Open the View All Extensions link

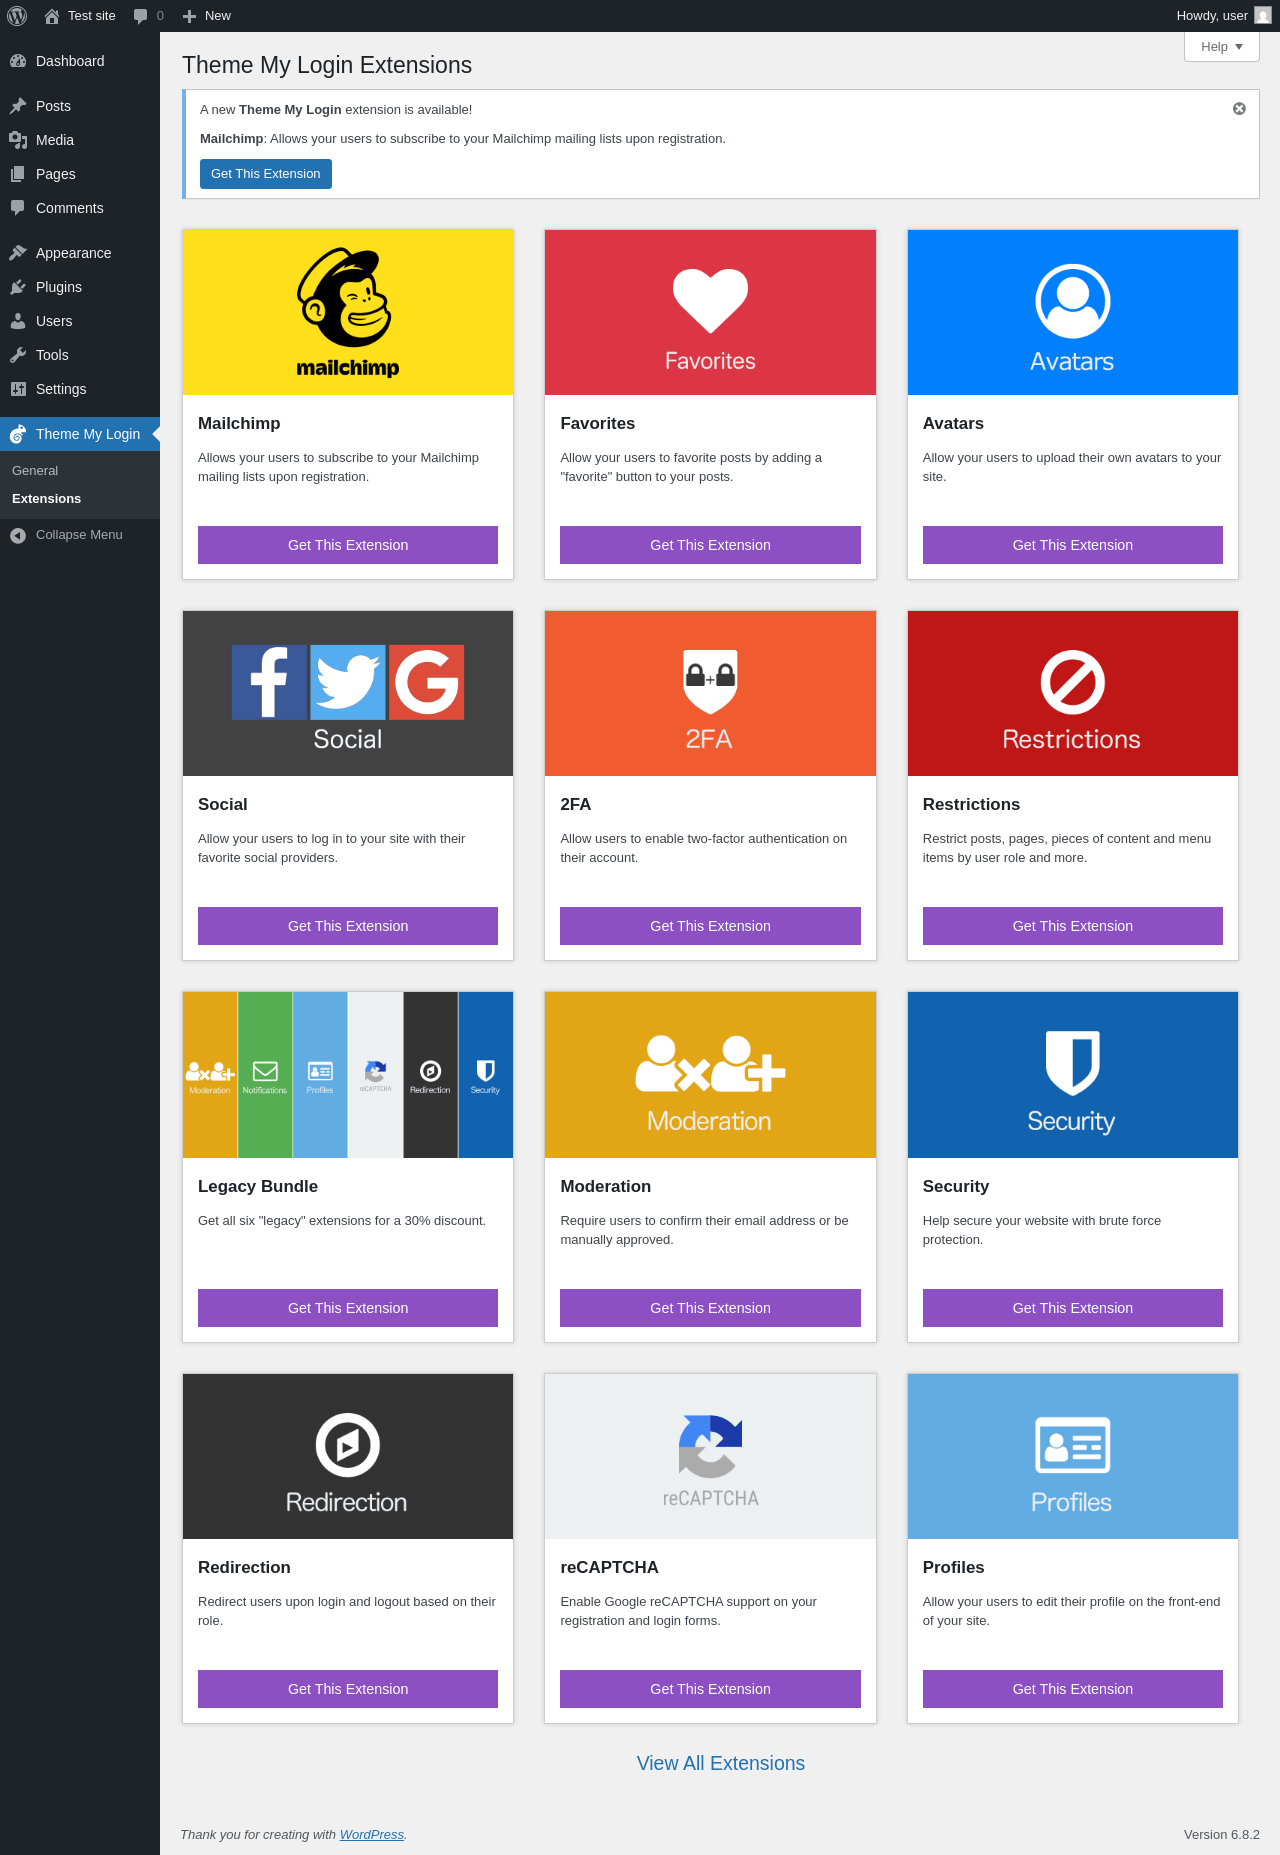point(721,1763)
